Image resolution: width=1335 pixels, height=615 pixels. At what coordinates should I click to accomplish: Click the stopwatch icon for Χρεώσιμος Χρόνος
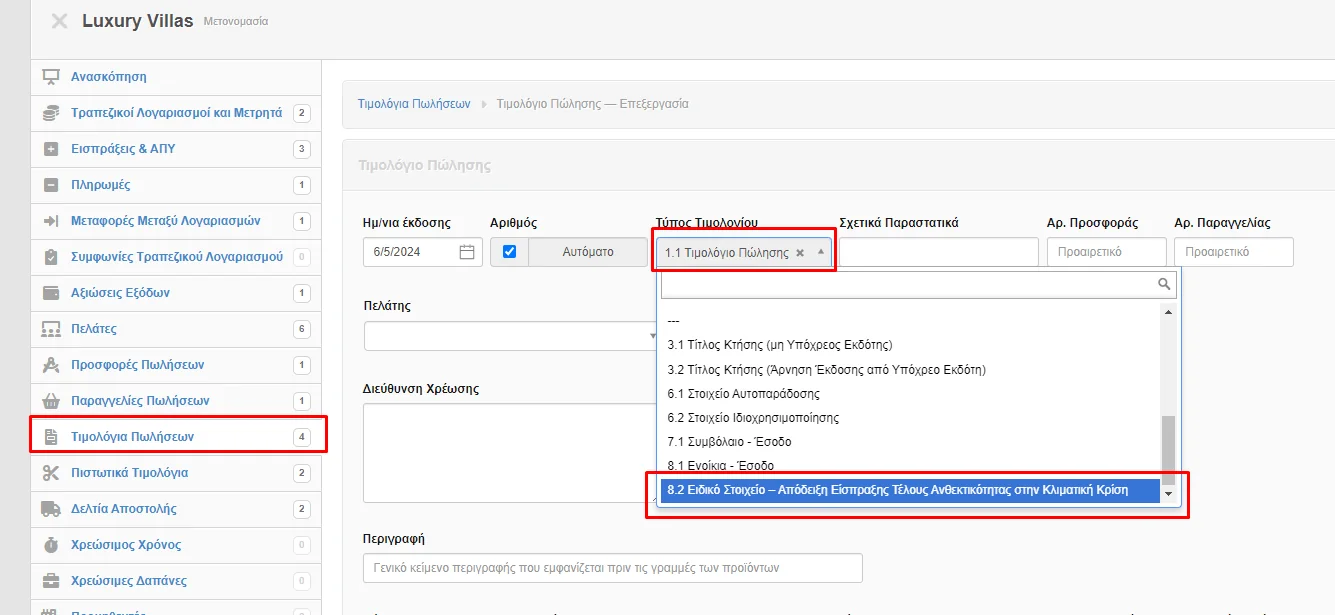(x=51, y=545)
